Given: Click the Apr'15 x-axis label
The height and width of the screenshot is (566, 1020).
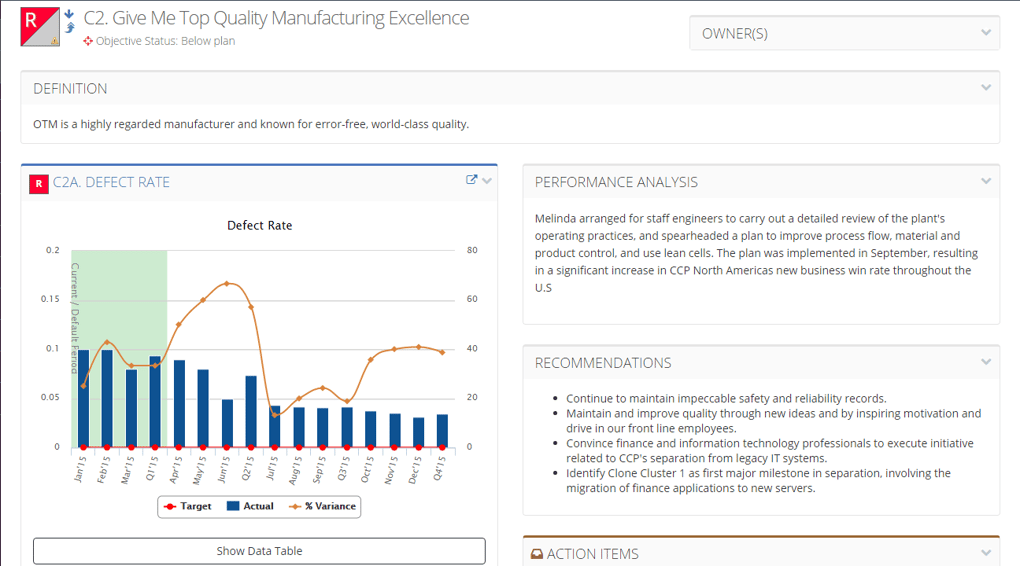Looking at the screenshot, I should point(177,468).
